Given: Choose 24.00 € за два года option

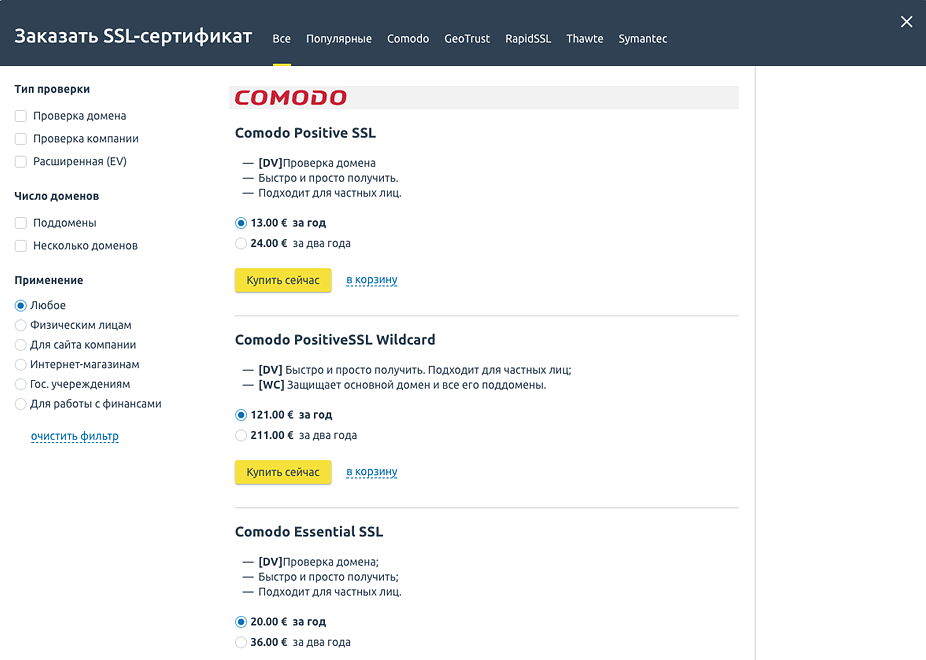Looking at the screenshot, I should click(x=240, y=243).
